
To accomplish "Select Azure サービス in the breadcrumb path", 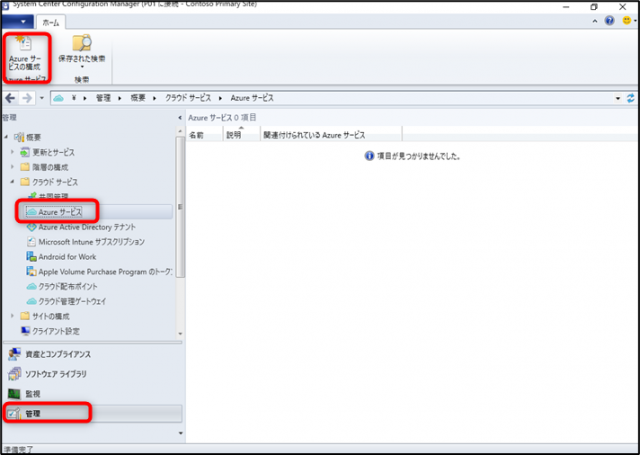I will click(x=252, y=98).
